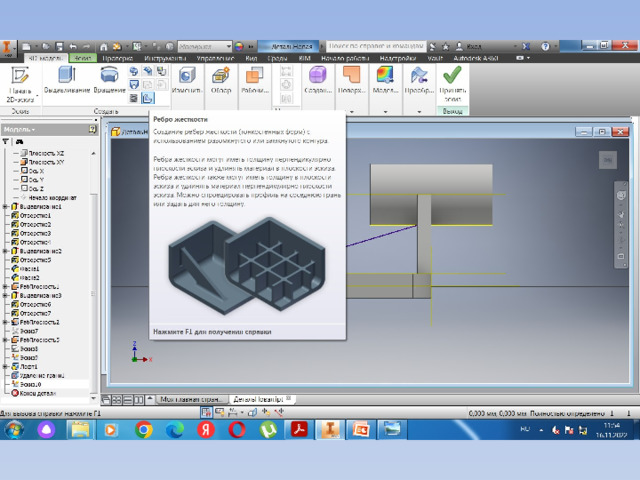Screen dimensions: 640x480
Task: Select Эскиз10 in the model tree
Action: [x=31, y=384]
